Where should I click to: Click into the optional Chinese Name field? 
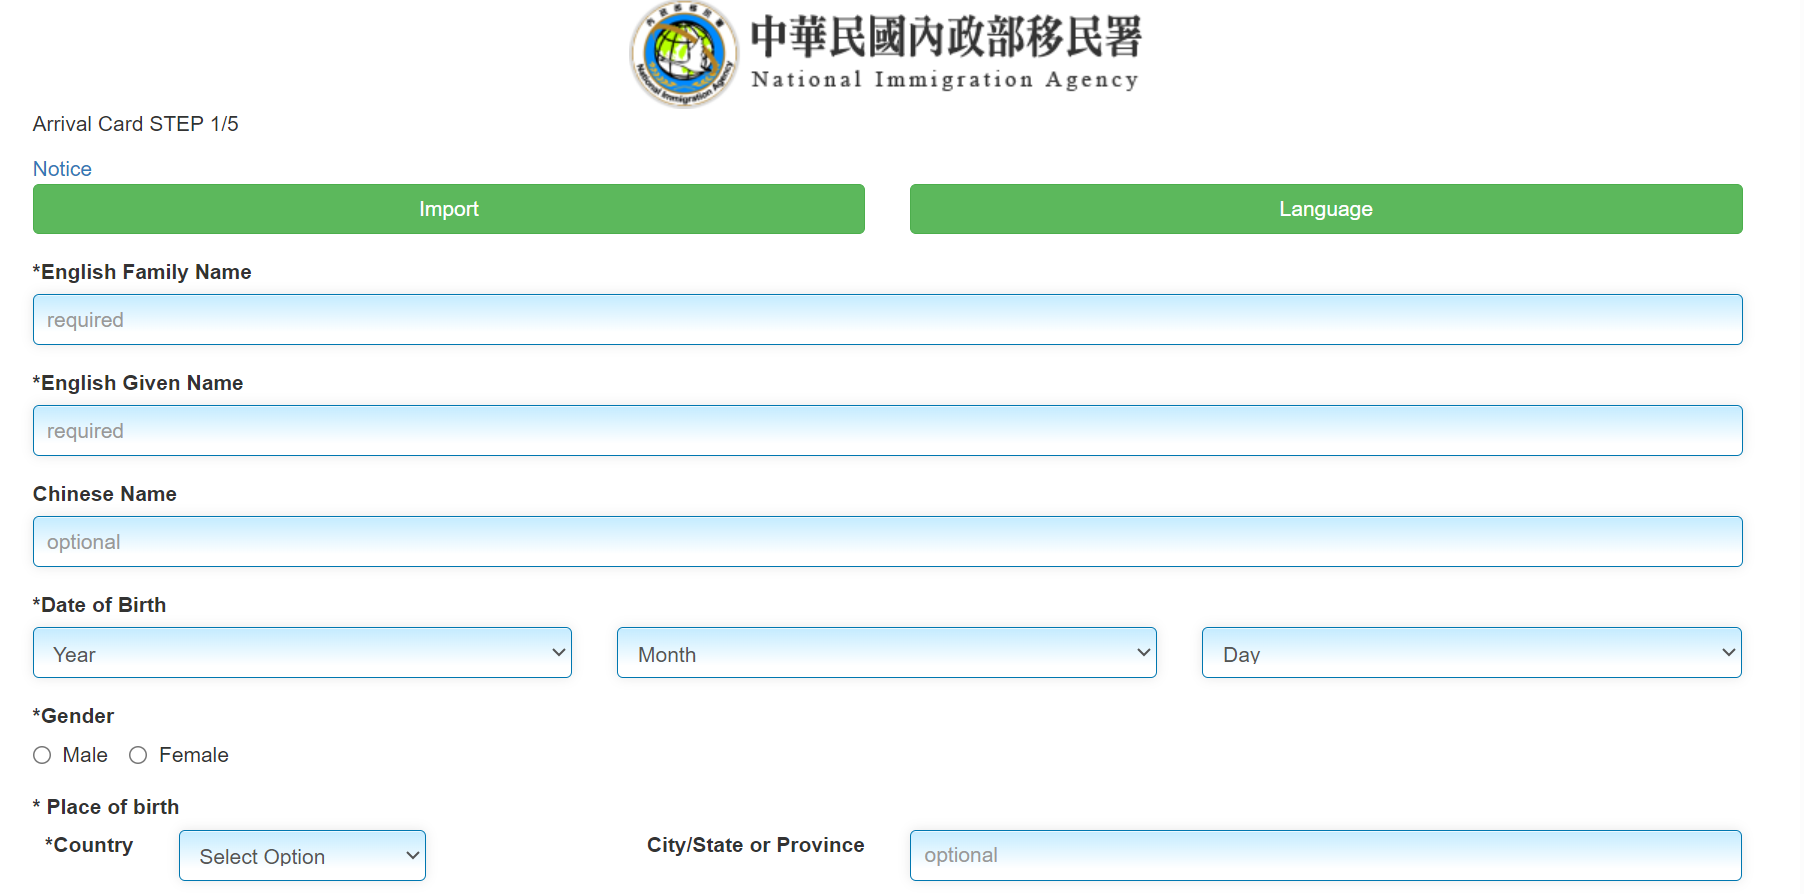887,542
